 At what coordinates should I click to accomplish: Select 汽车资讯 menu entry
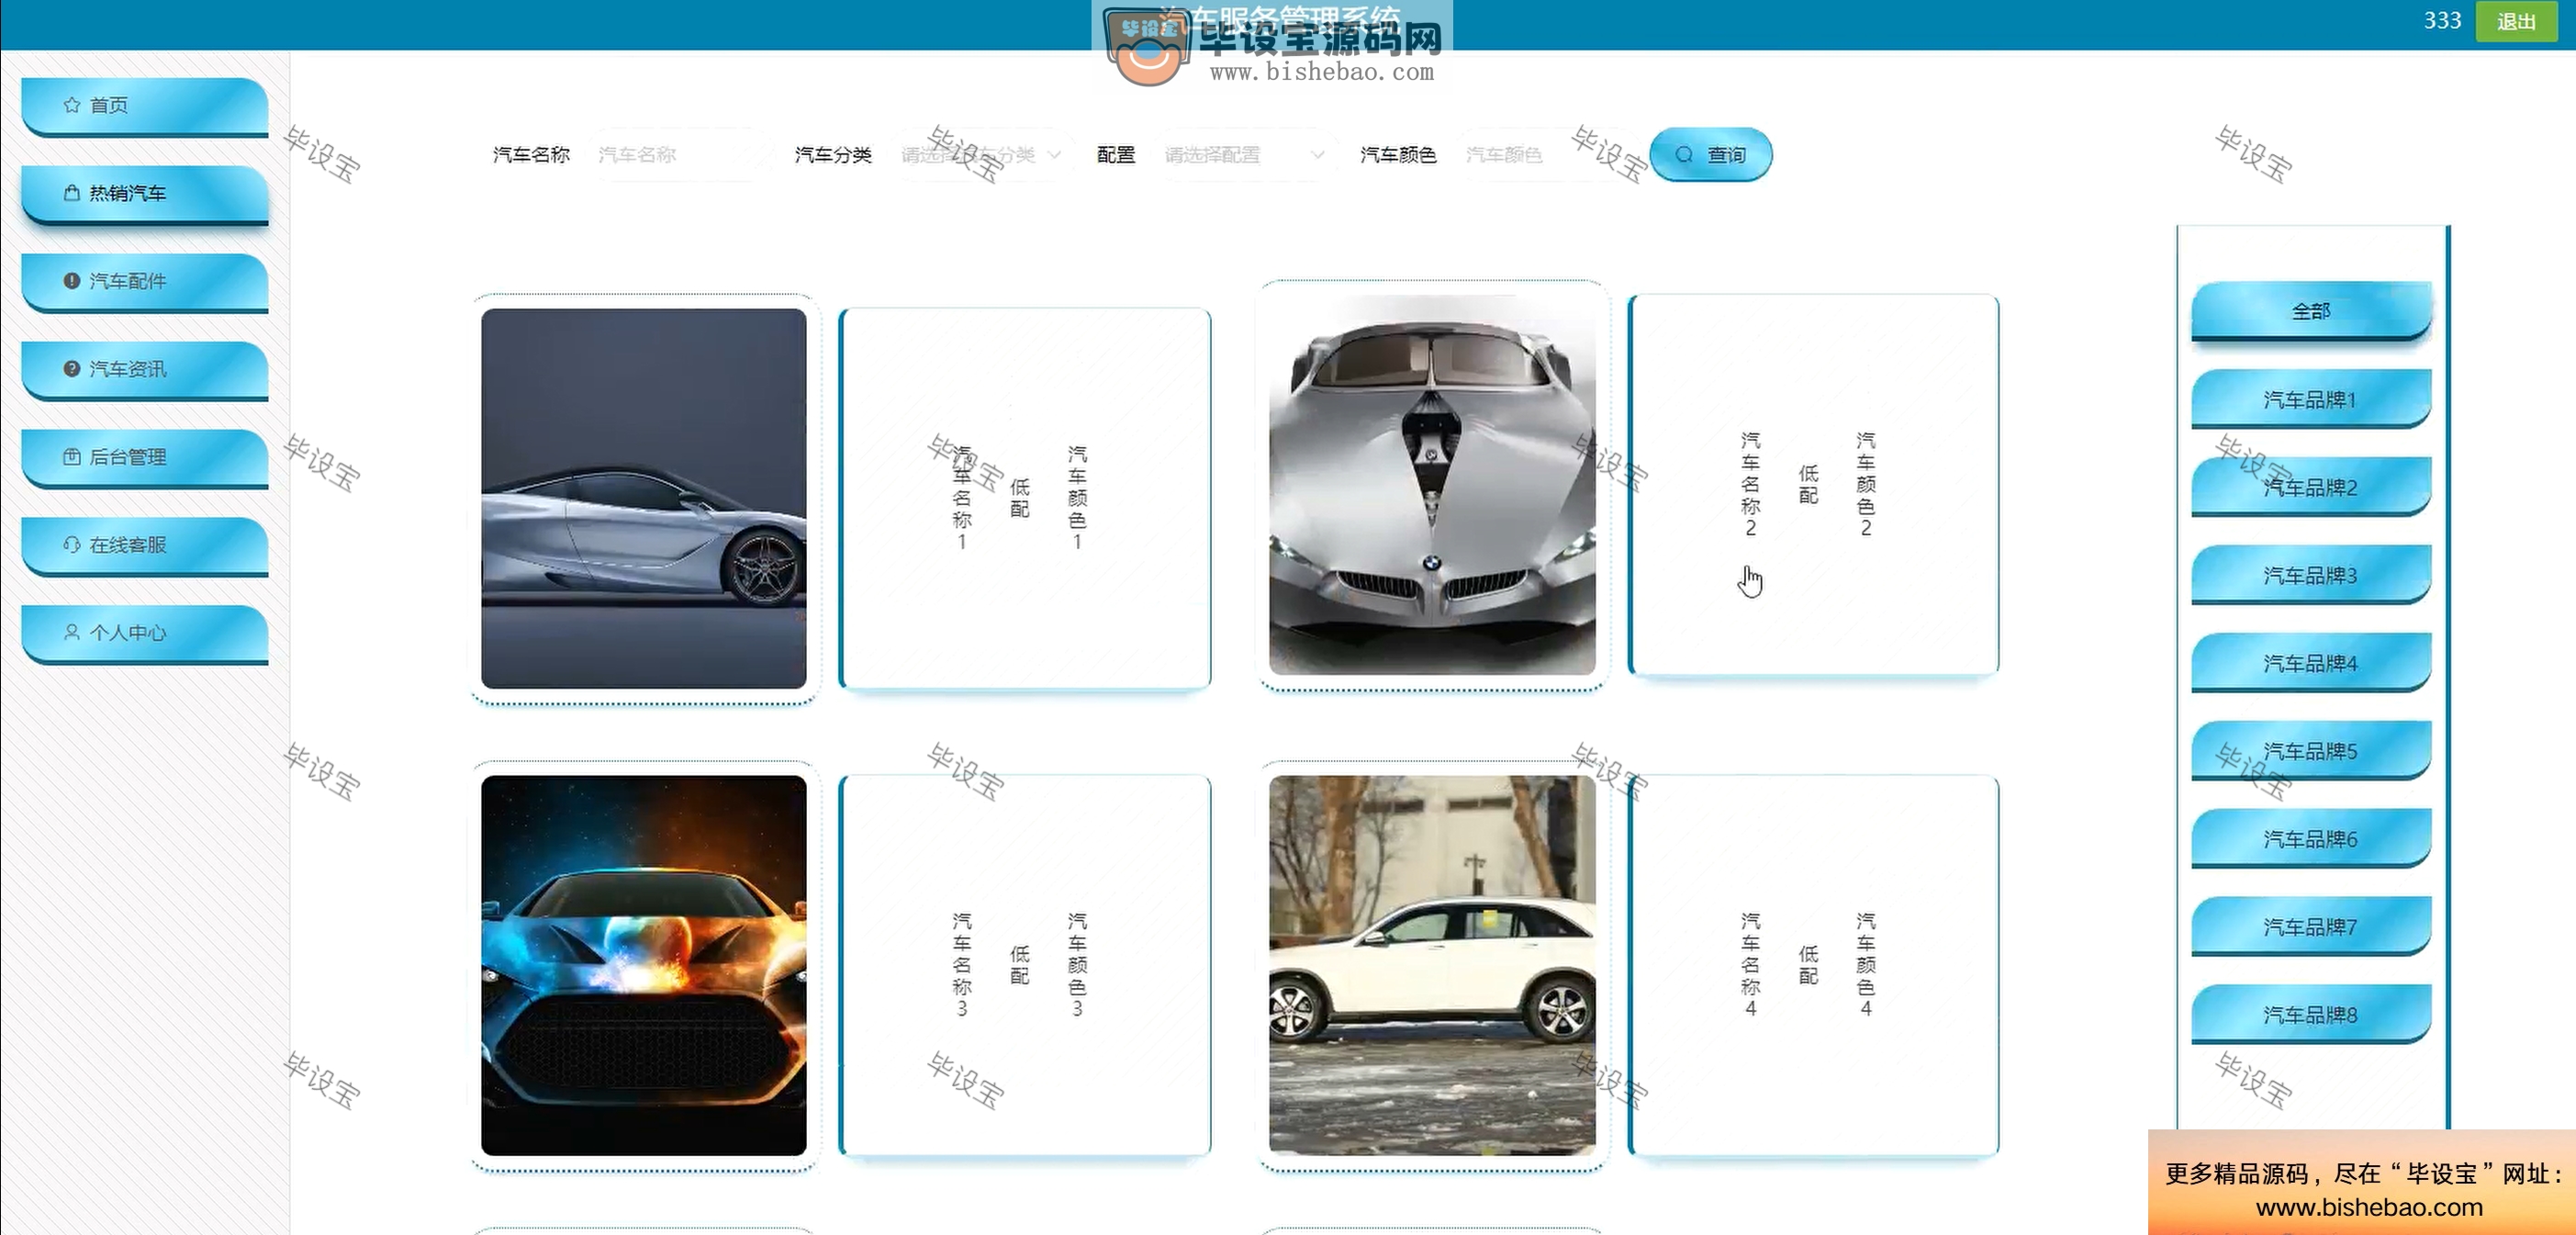point(145,370)
